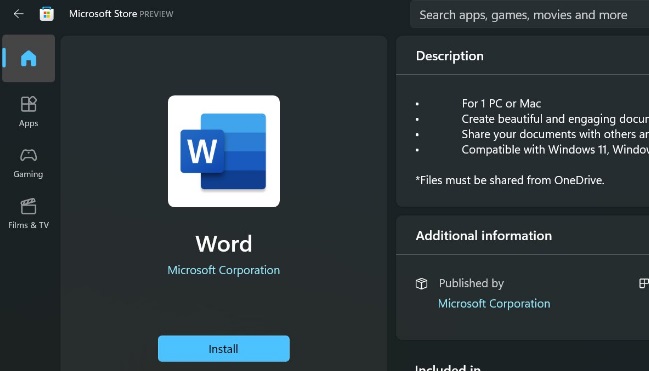The height and width of the screenshot is (371, 649).
Task: Open Microsoft Corporation link under Published by
Action: 494,304
